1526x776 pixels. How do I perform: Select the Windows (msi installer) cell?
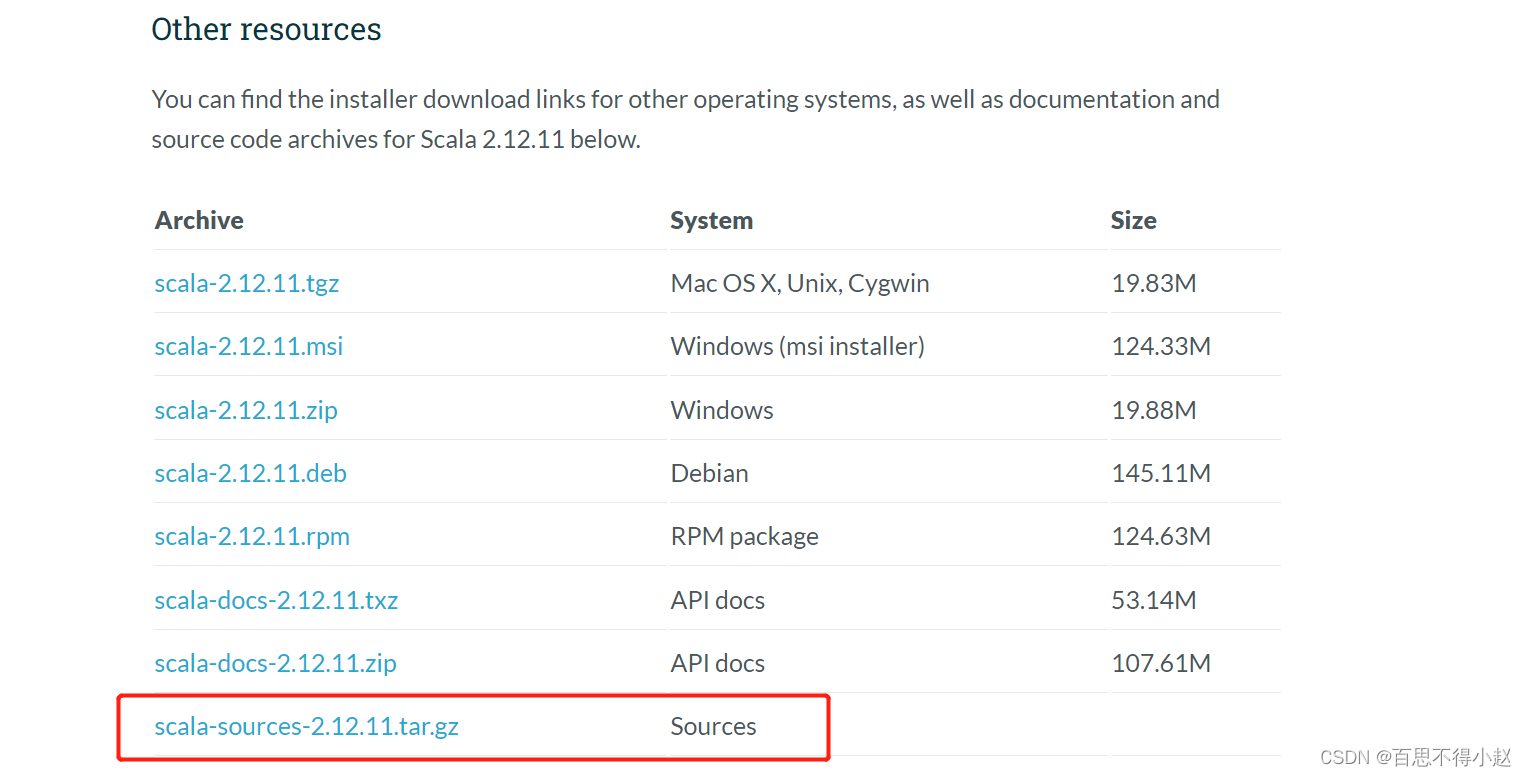(798, 346)
